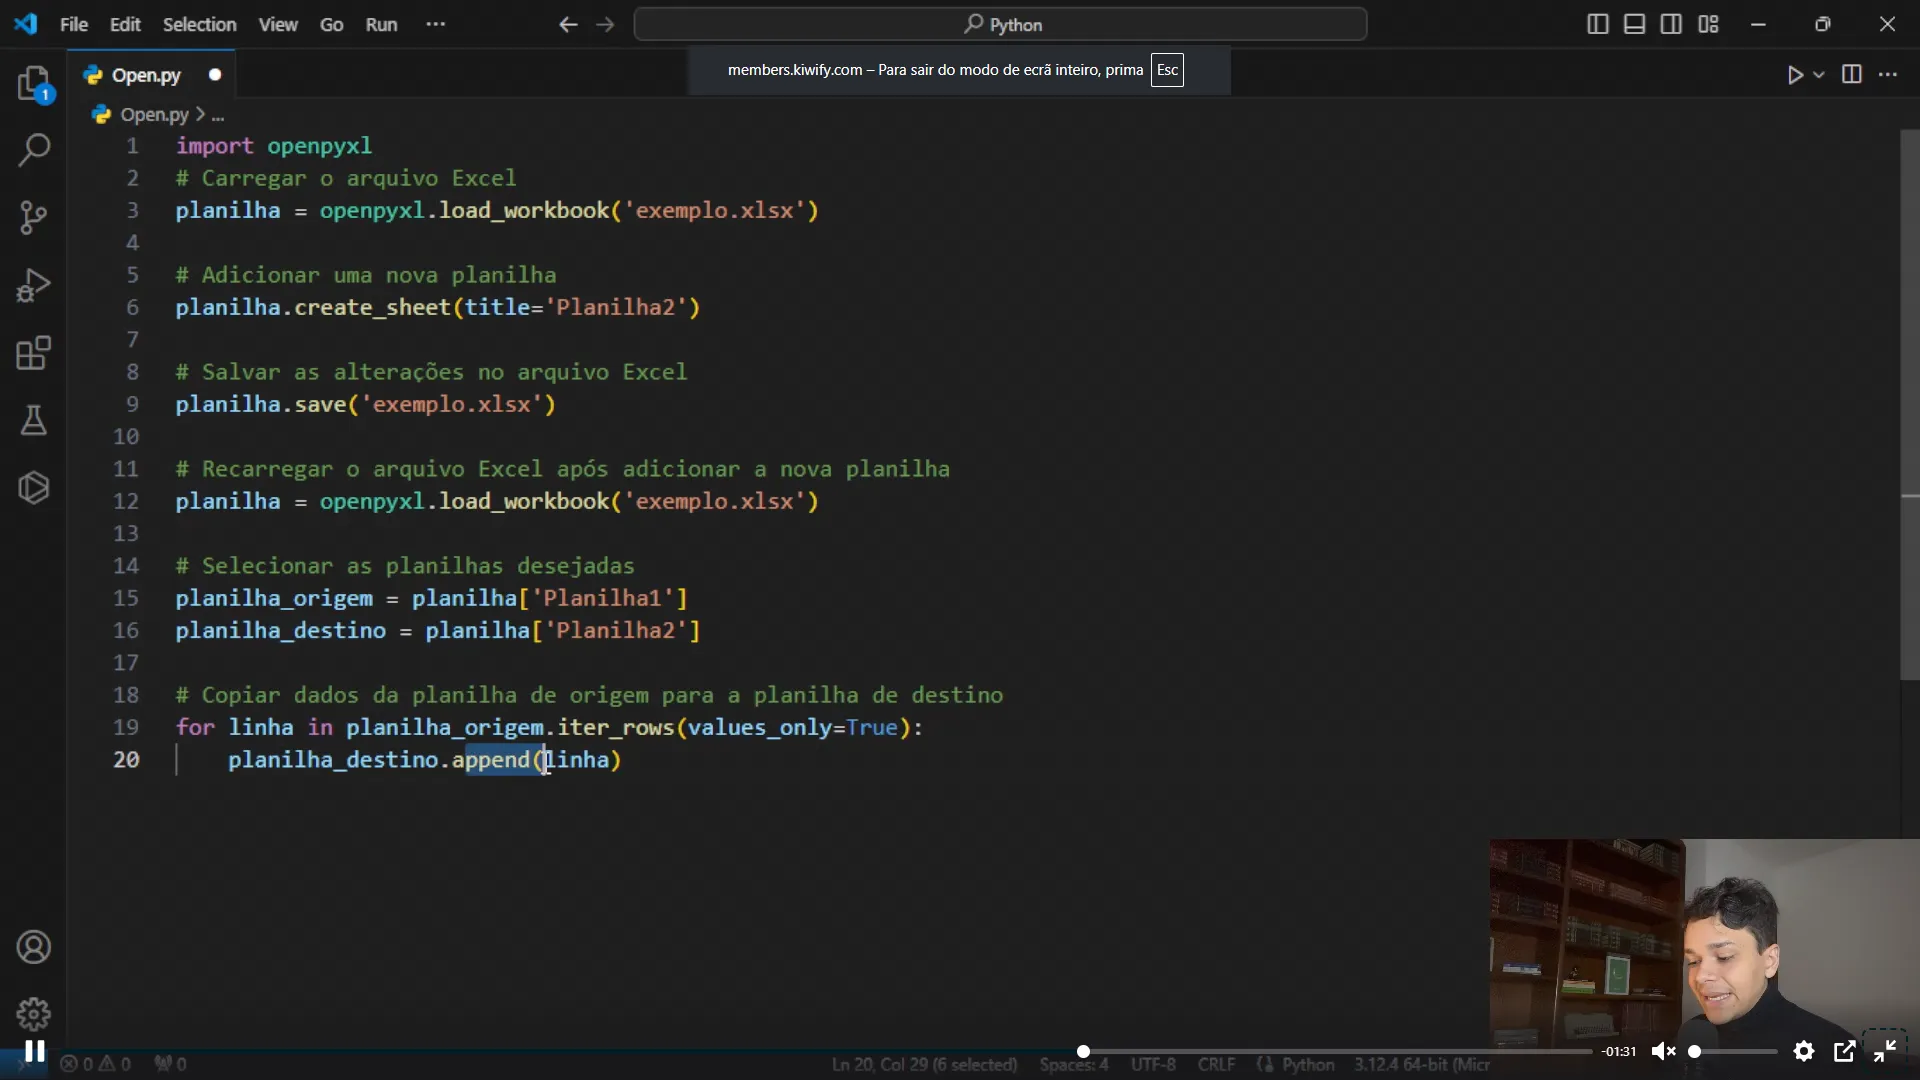1920x1080 pixels.
Task: Open editor More Actions ellipsis
Action: click(x=1888, y=75)
